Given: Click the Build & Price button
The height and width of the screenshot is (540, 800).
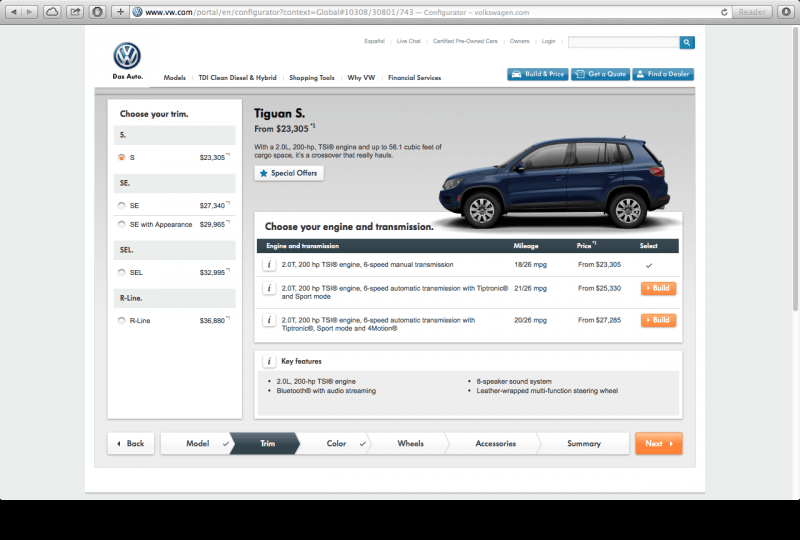Looking at the screenshot, I should tap(538, 74).
